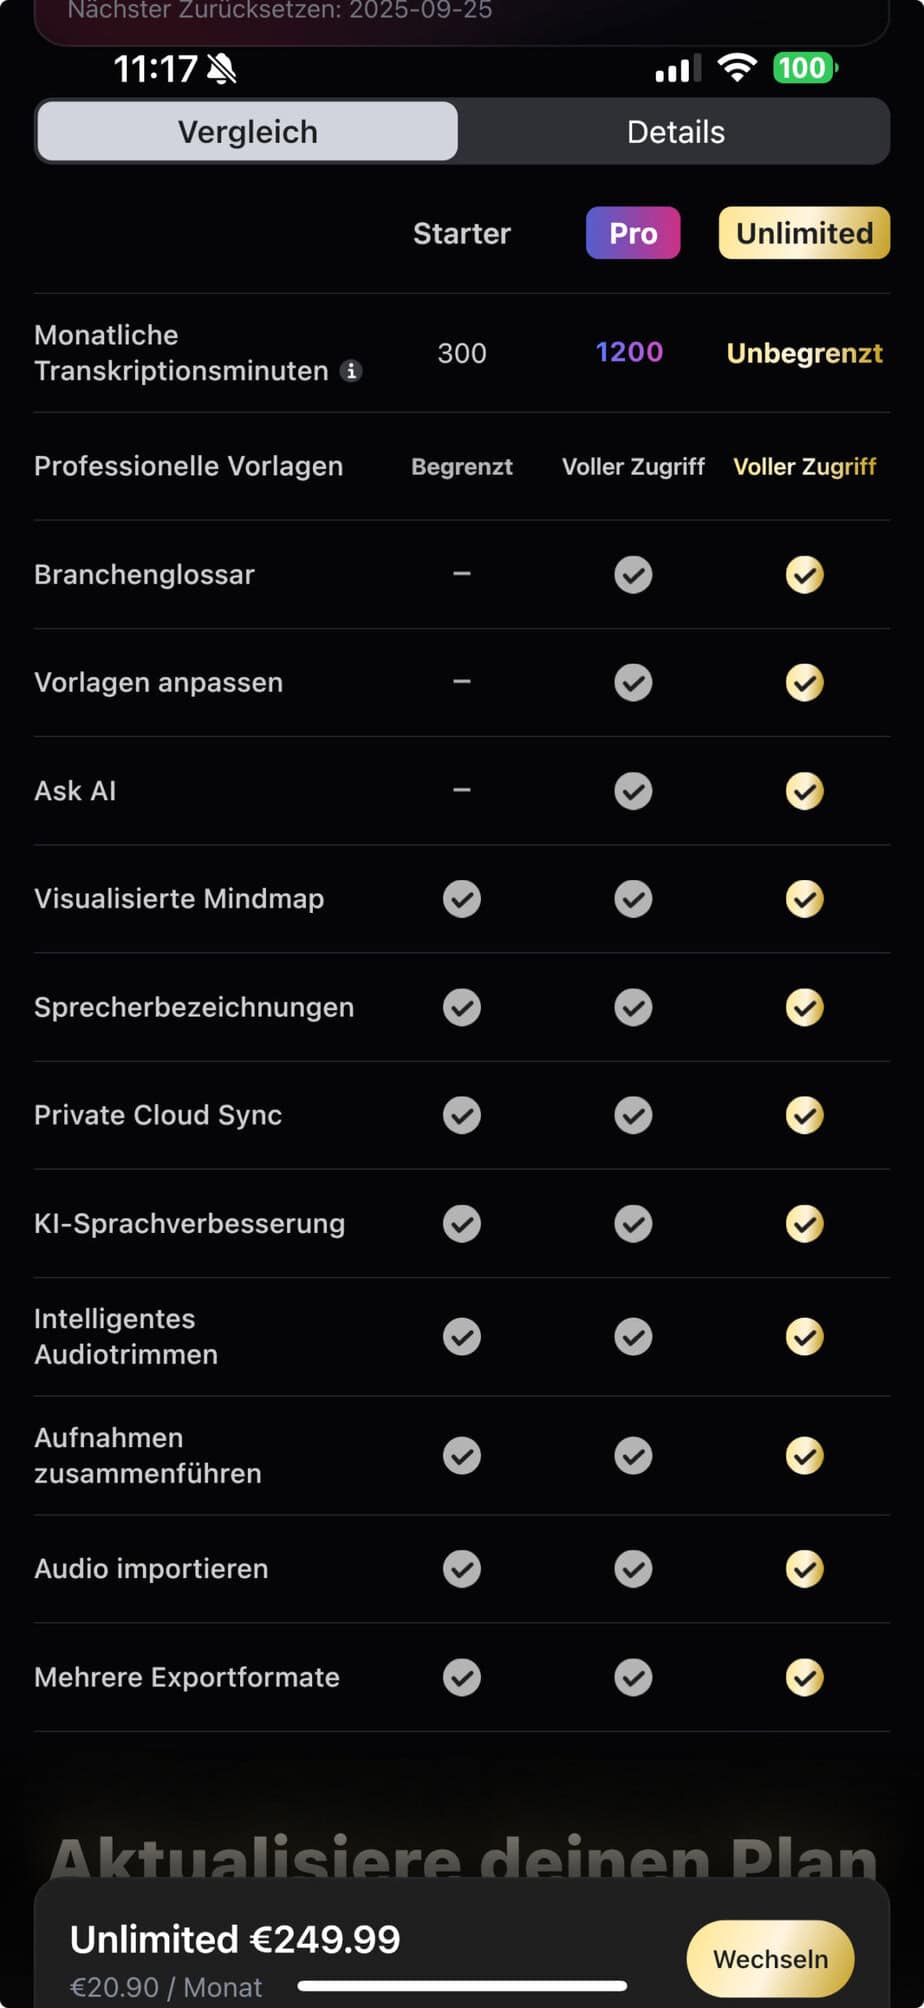Select the Starter plan column header
Screen dimensions: 924x2008
(x=462, y=233)
